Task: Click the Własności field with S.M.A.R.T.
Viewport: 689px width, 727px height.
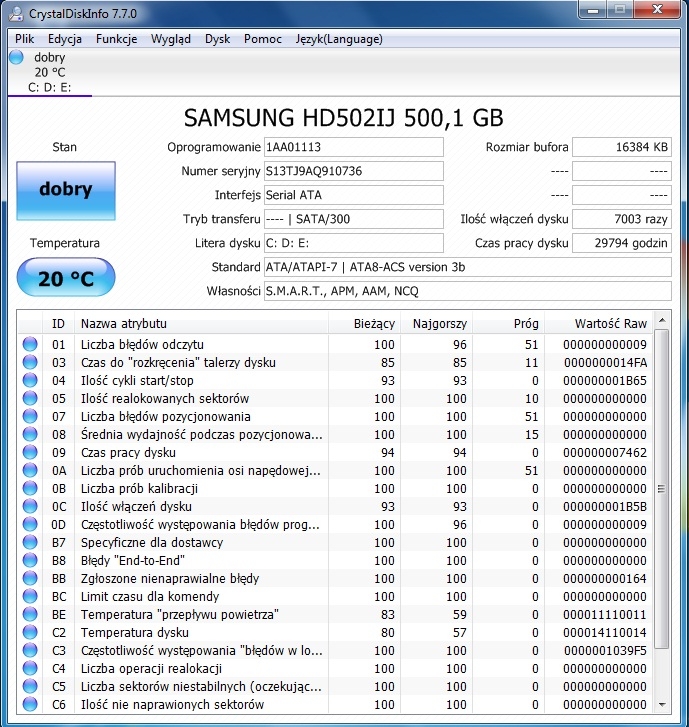Action: click(x=468, y=291)
